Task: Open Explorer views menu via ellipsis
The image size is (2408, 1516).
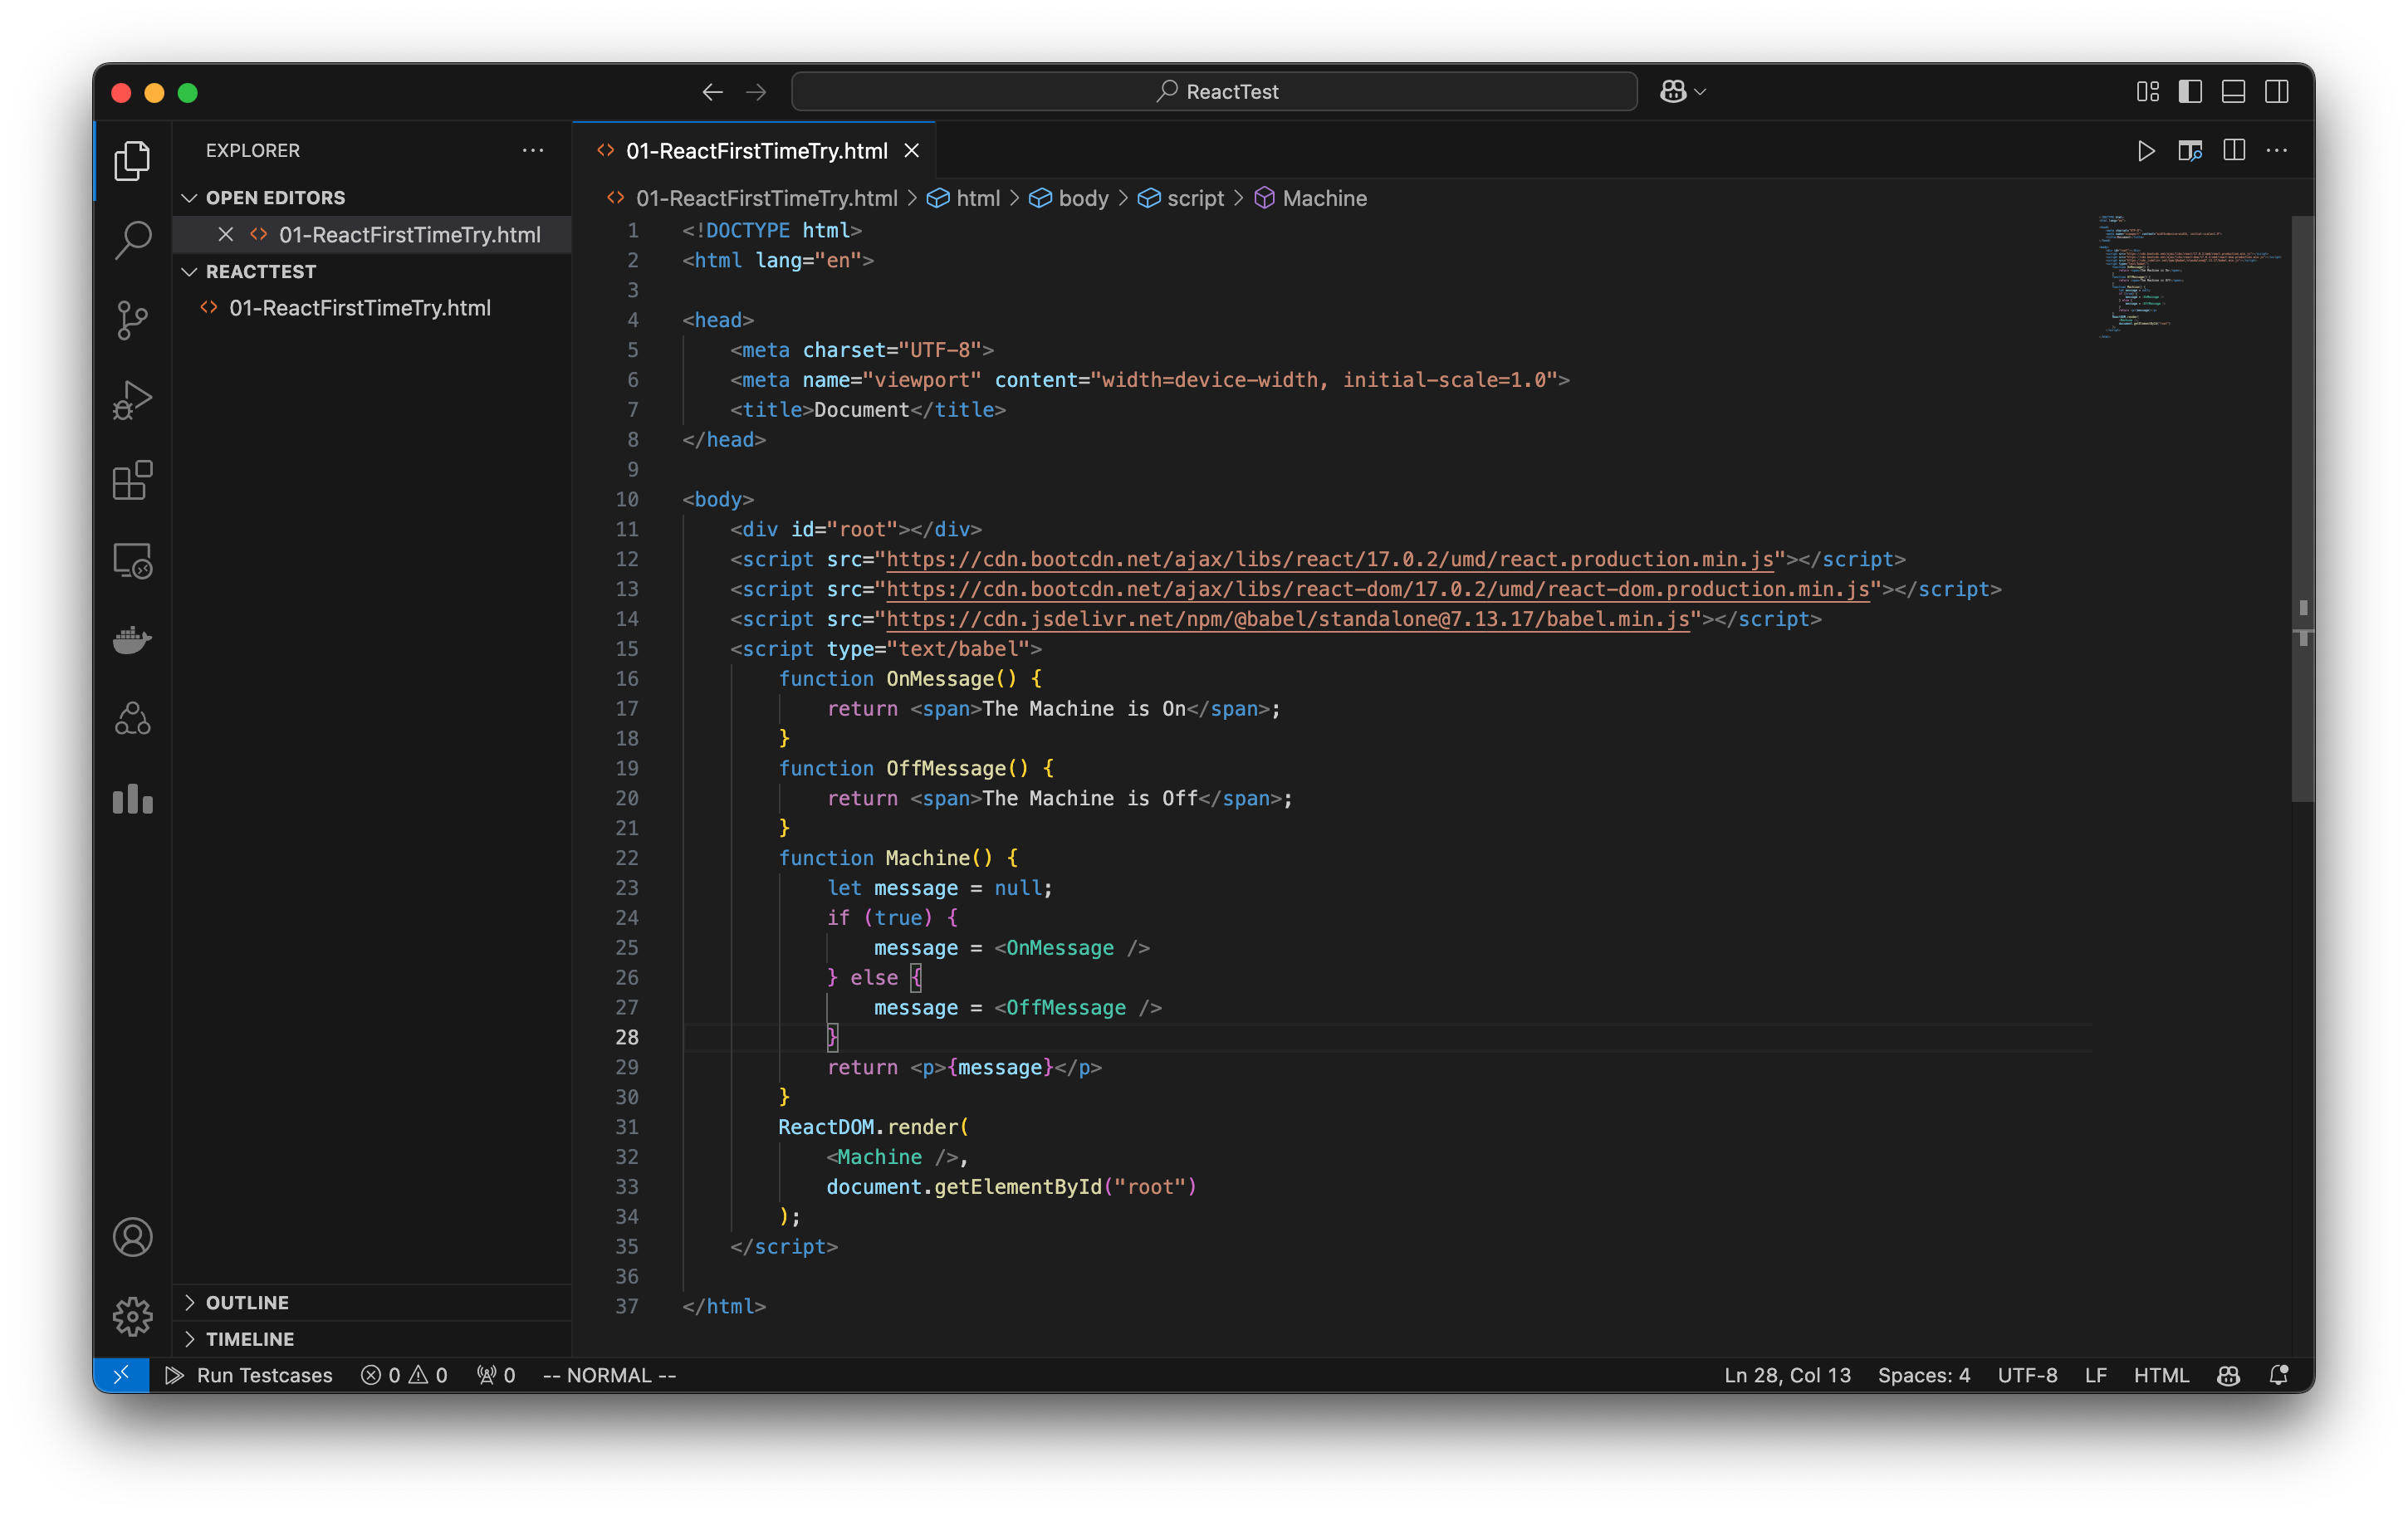Action: point(532,150)
